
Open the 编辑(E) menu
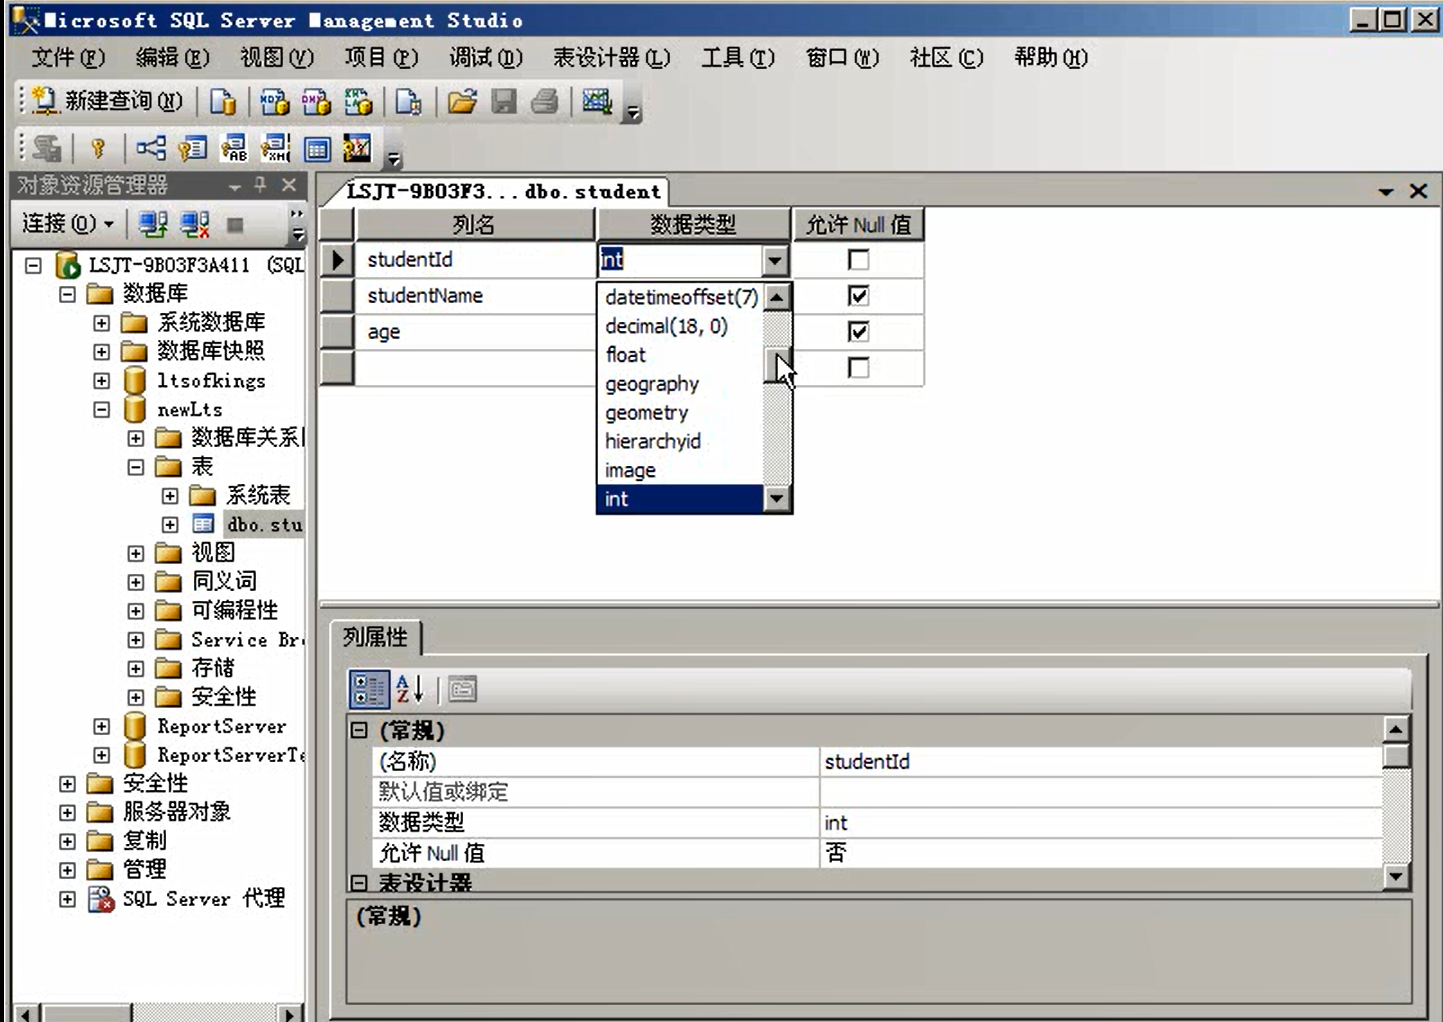(x=172, y=58)
